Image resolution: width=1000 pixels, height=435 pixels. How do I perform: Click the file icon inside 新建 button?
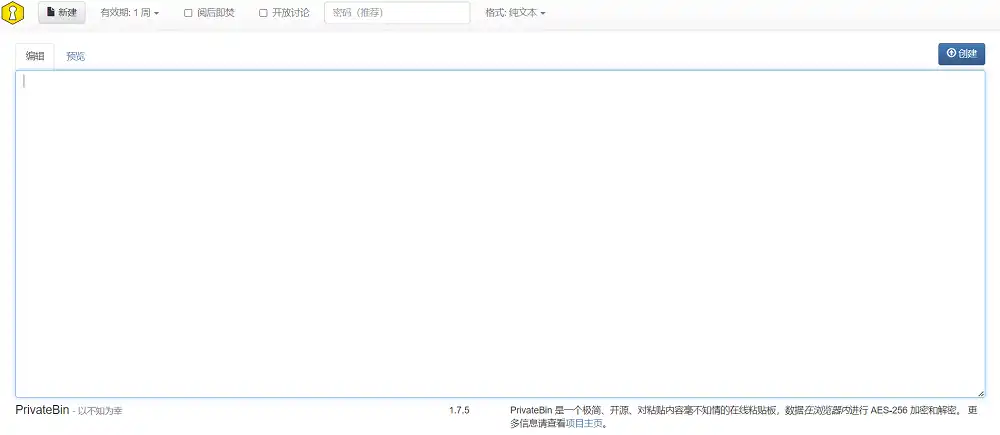point(51,13)
